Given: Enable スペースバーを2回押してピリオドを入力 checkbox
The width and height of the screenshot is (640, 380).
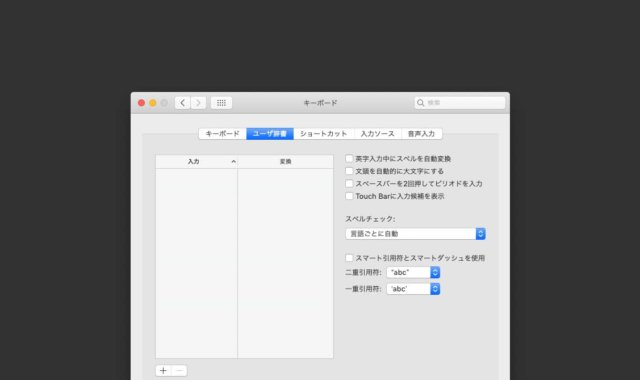Looking at the screenshot, I should click(349, 184).
